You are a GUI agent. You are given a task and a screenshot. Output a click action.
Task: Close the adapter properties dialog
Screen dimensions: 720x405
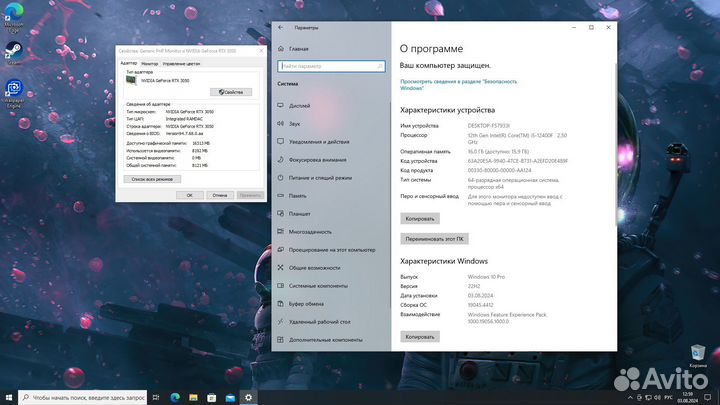coord(261,51)
